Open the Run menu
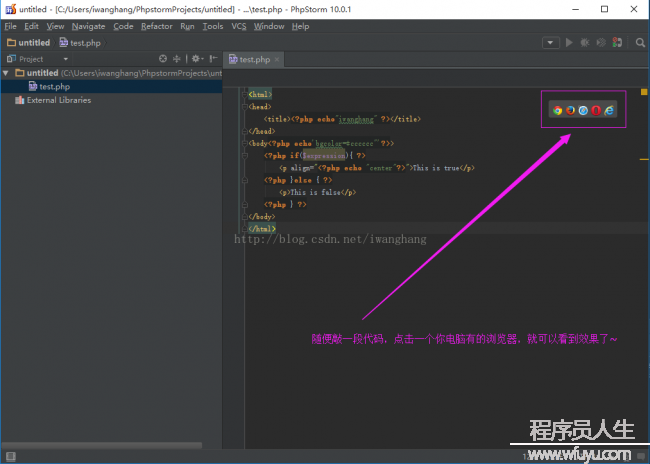 coord(187,26)
